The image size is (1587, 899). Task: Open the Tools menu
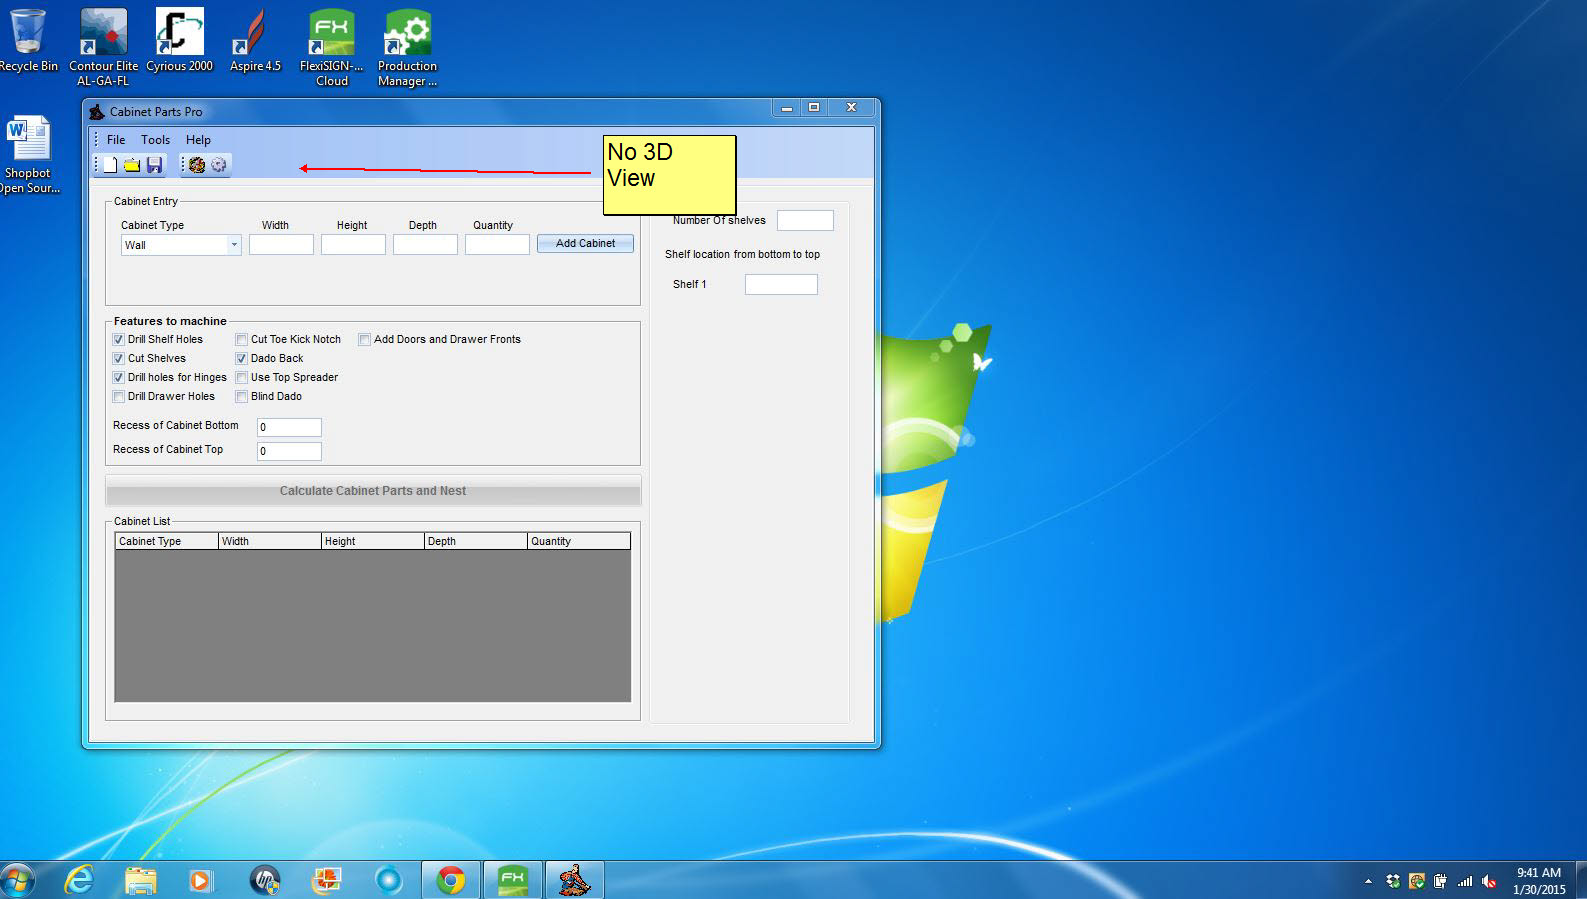pos(155,140)
